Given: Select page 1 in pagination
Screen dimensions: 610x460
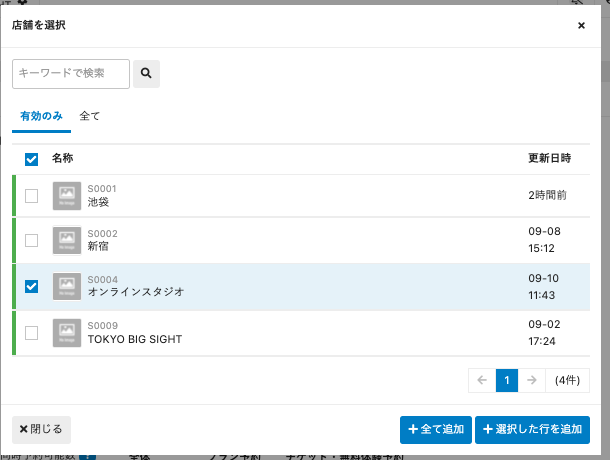Looking at the screenshot, I should pos(507,380).
